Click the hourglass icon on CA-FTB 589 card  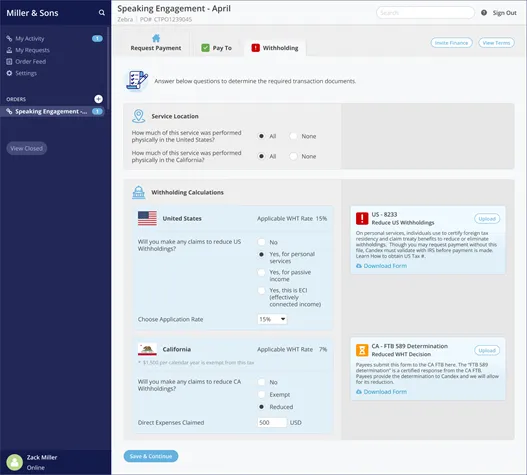click(362, 350)
